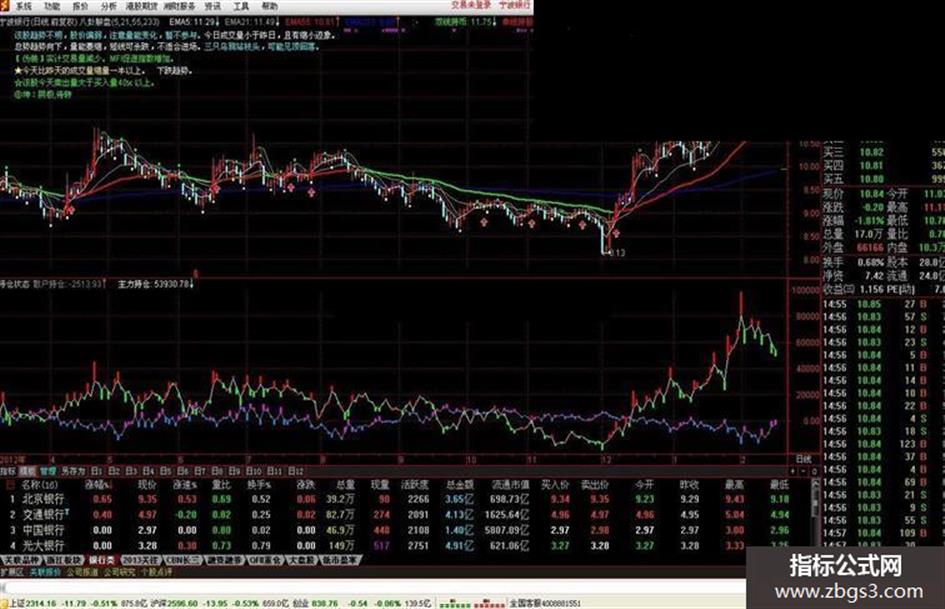Switch to the 日5 template slot
Screen dimensions: 945x609
pos(166,471)
